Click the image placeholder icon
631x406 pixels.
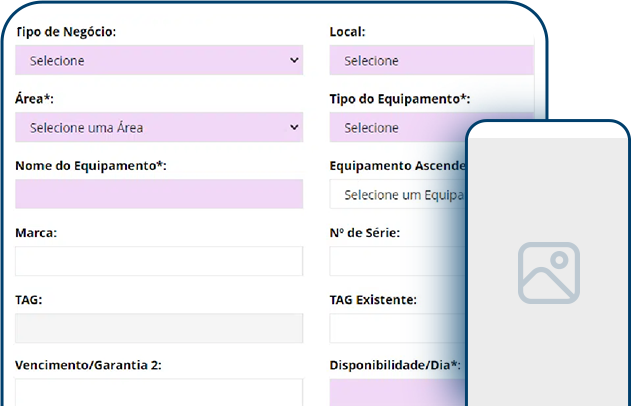click(548, 272)
